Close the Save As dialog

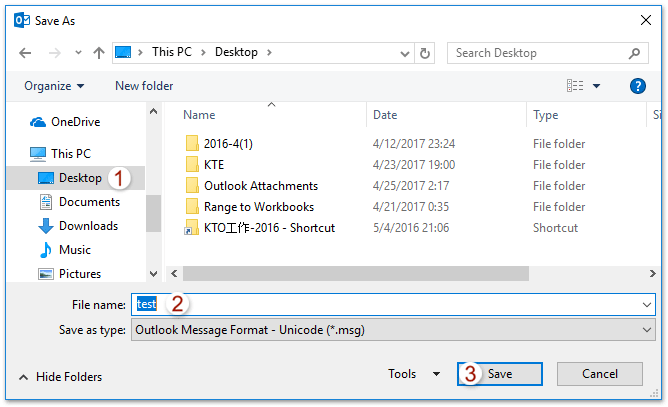click(645, 20)
